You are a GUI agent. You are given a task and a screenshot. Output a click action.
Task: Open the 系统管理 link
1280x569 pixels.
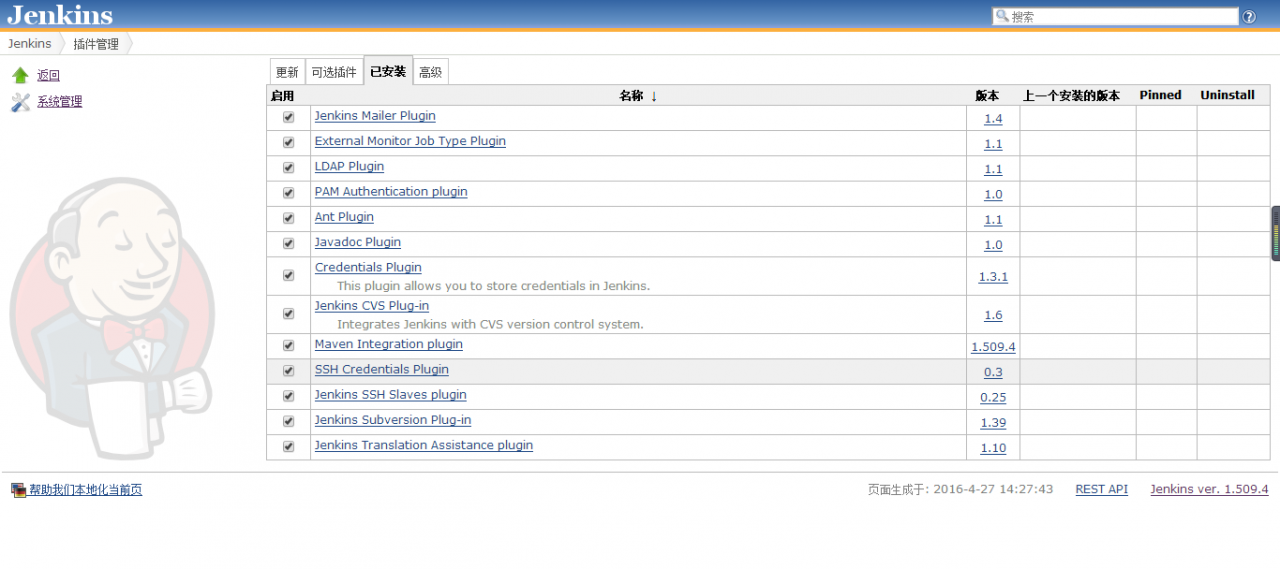60,101
